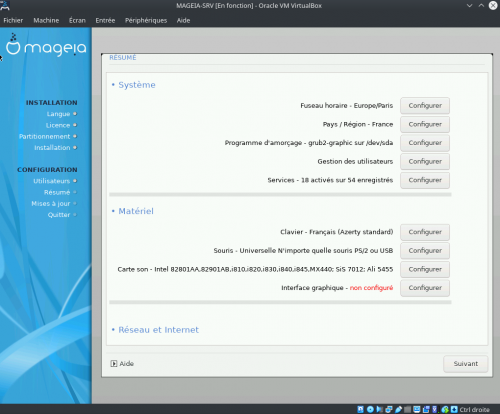Configure the non configuré Interface graphique

pyautogui.click(x=425, y=288)
